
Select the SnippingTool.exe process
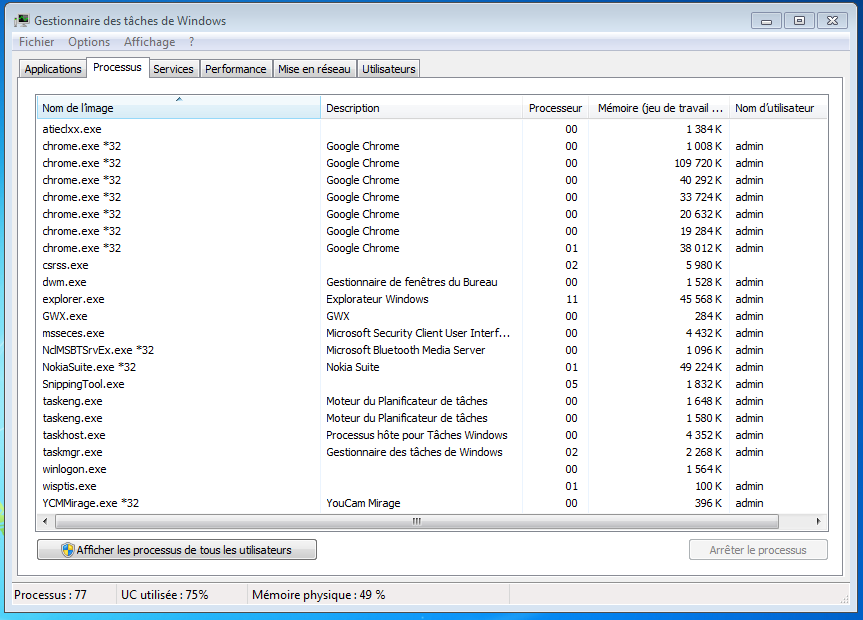click(x=432, y=384)
